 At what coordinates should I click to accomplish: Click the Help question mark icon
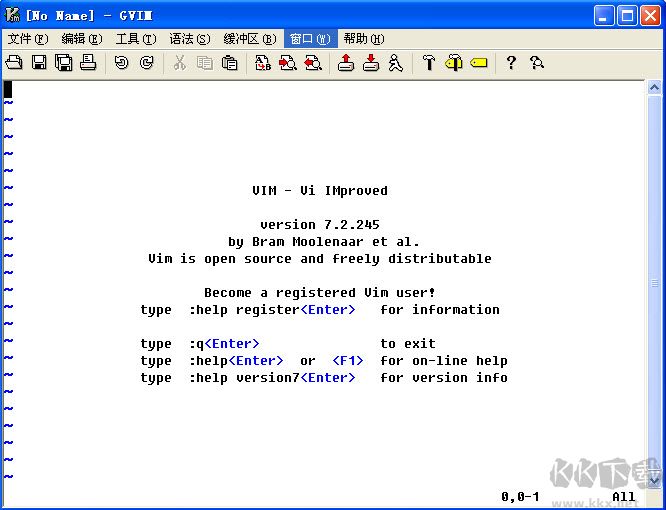511,63
